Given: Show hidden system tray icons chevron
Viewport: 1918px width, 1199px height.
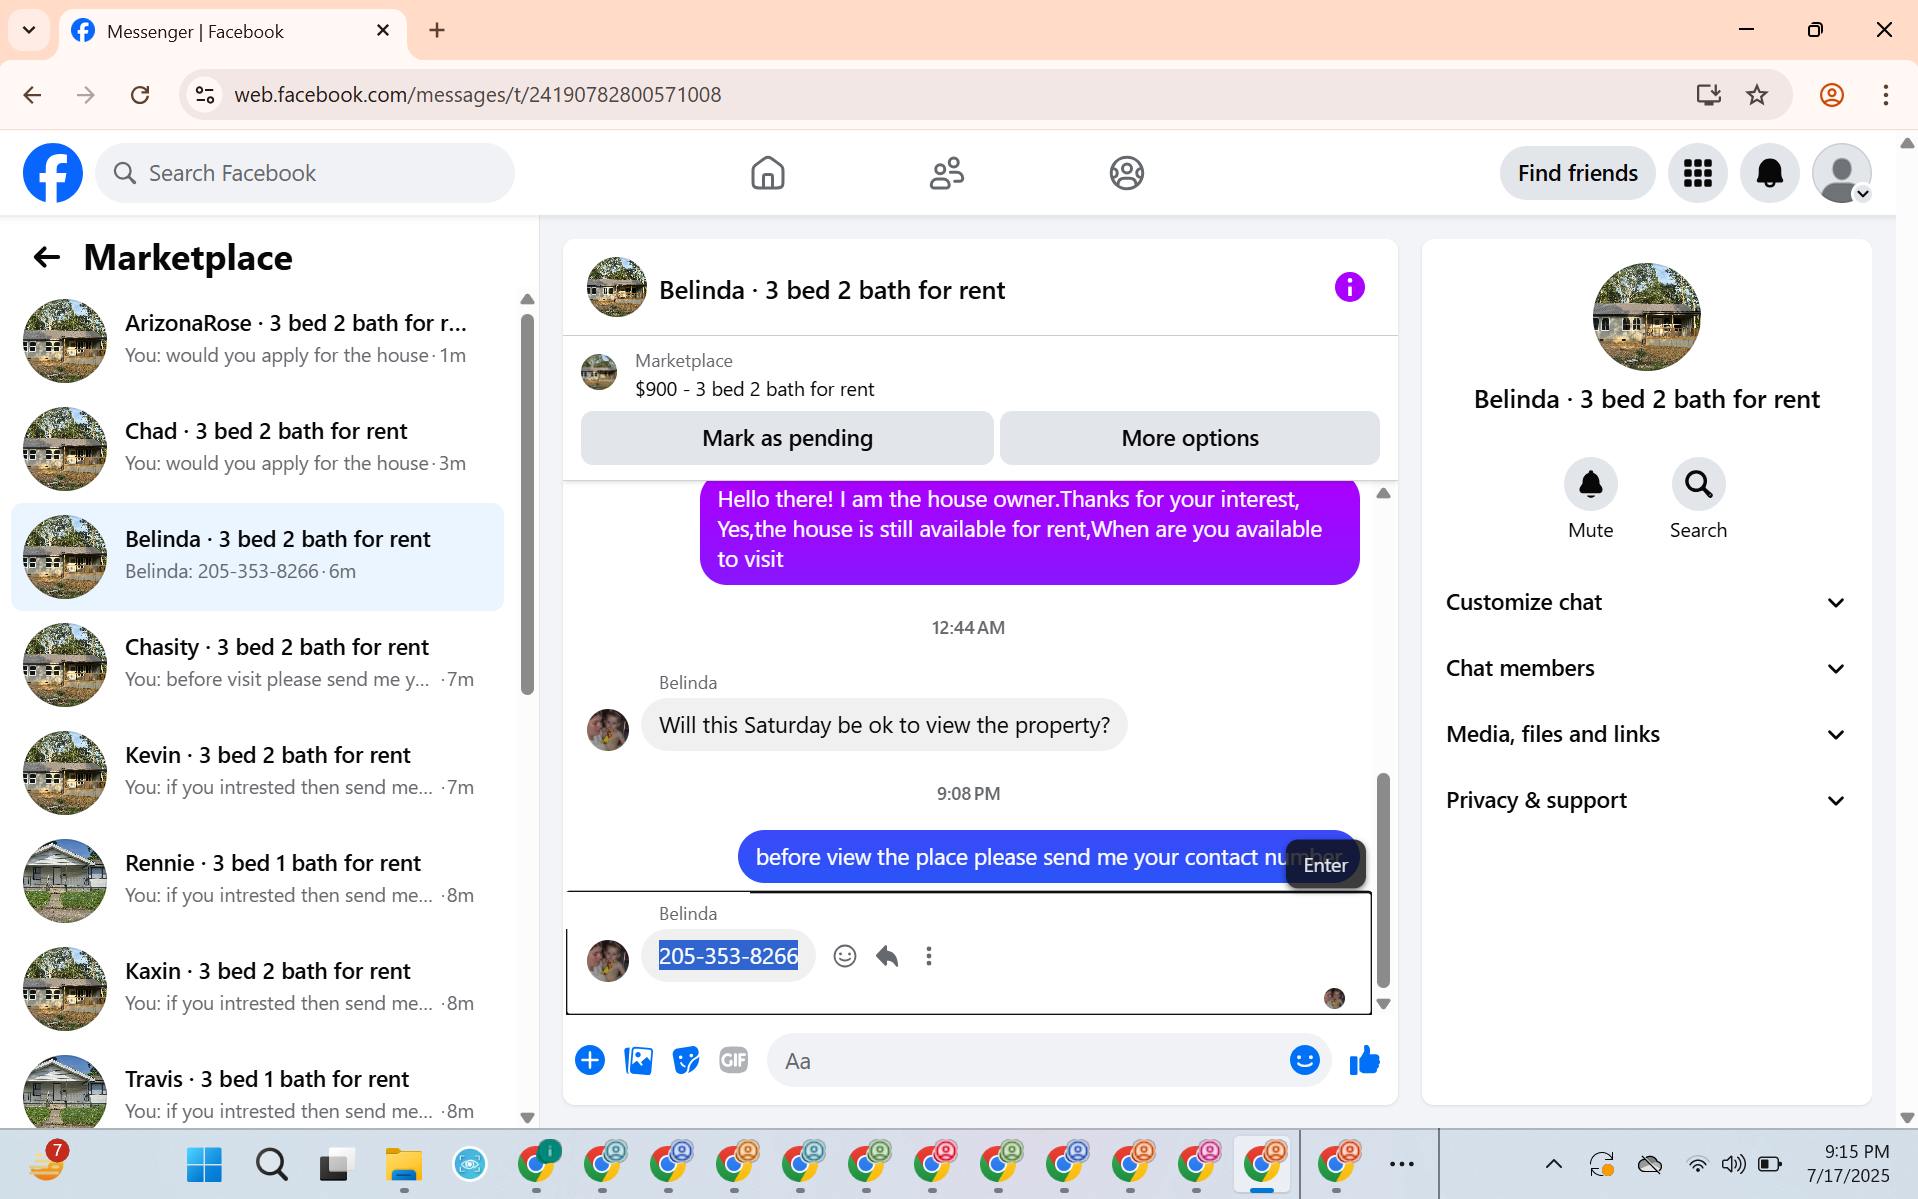Looking at the screenshot, I should click(1553, 1163).
